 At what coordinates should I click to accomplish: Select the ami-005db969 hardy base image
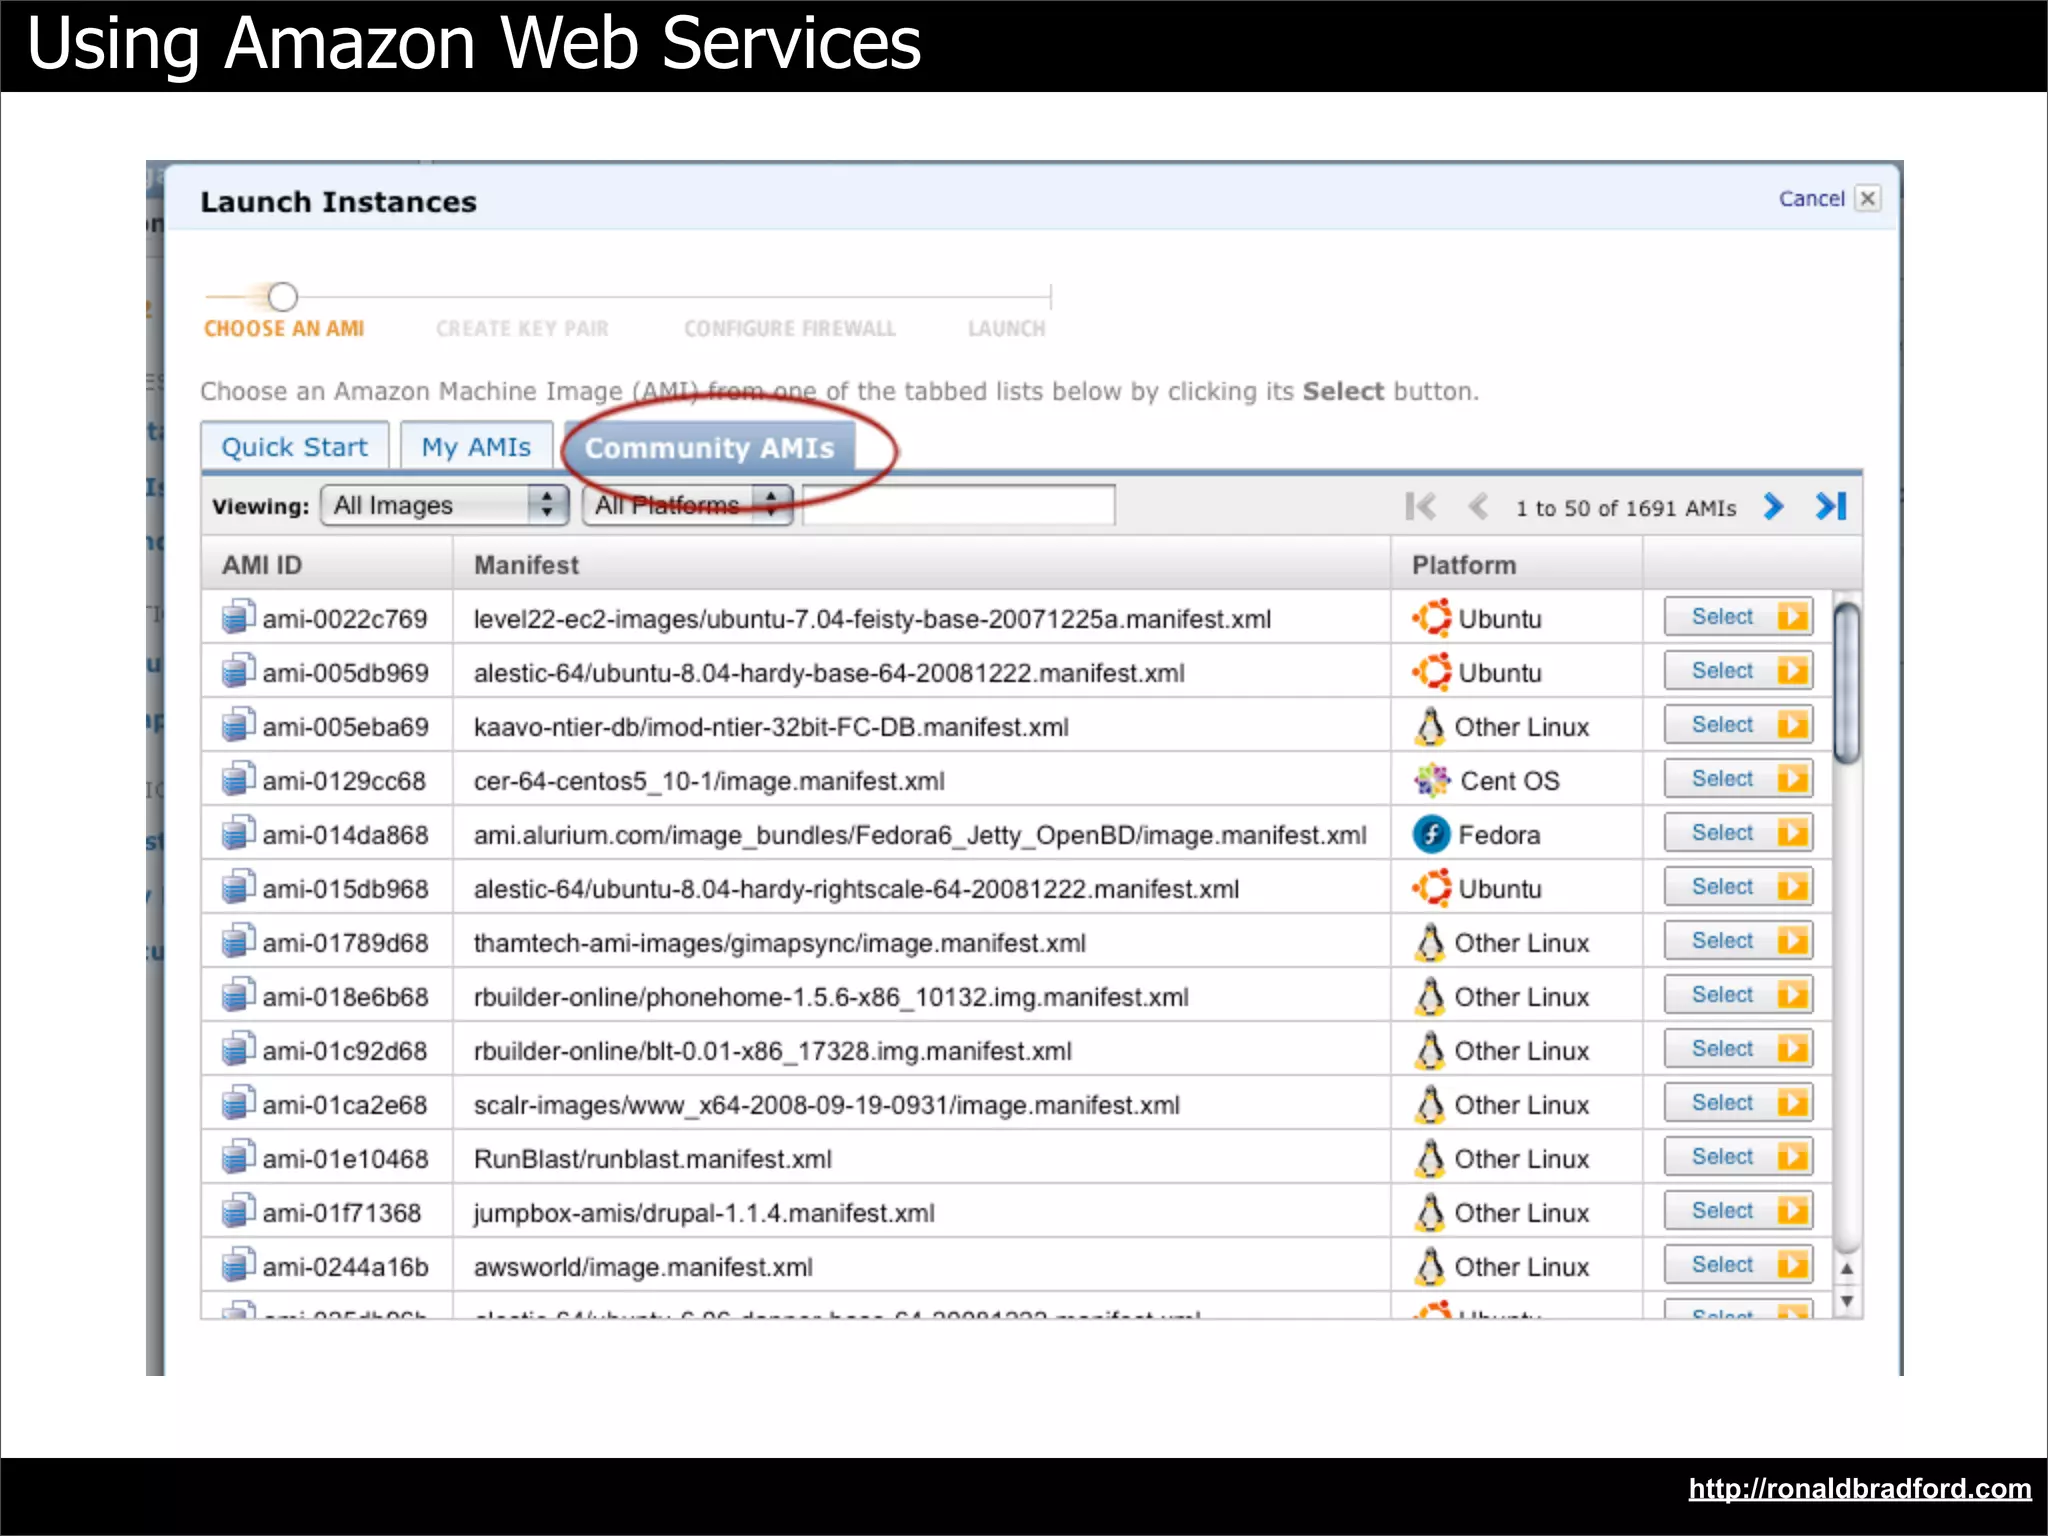pyautogui.click(x=1738, y=670)
